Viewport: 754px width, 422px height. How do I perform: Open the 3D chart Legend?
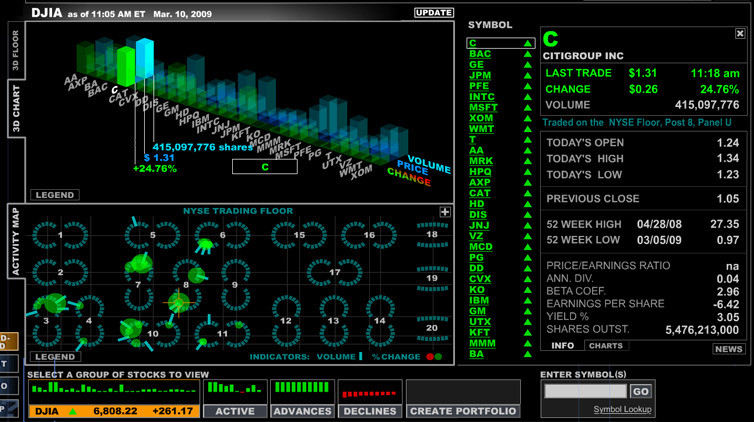(x=54, y=195)
